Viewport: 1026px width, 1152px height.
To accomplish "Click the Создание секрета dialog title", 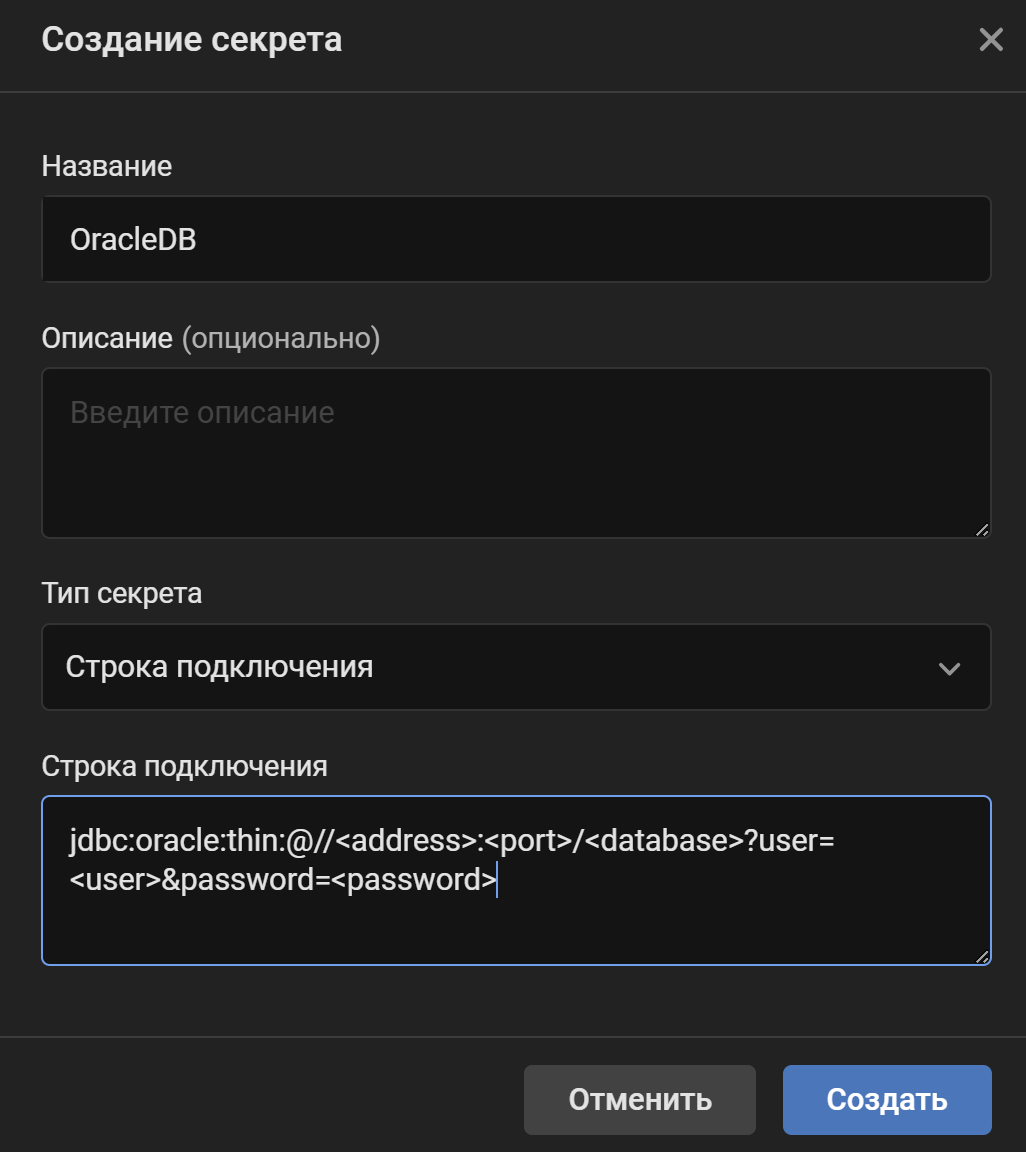I will pos(190,40).
